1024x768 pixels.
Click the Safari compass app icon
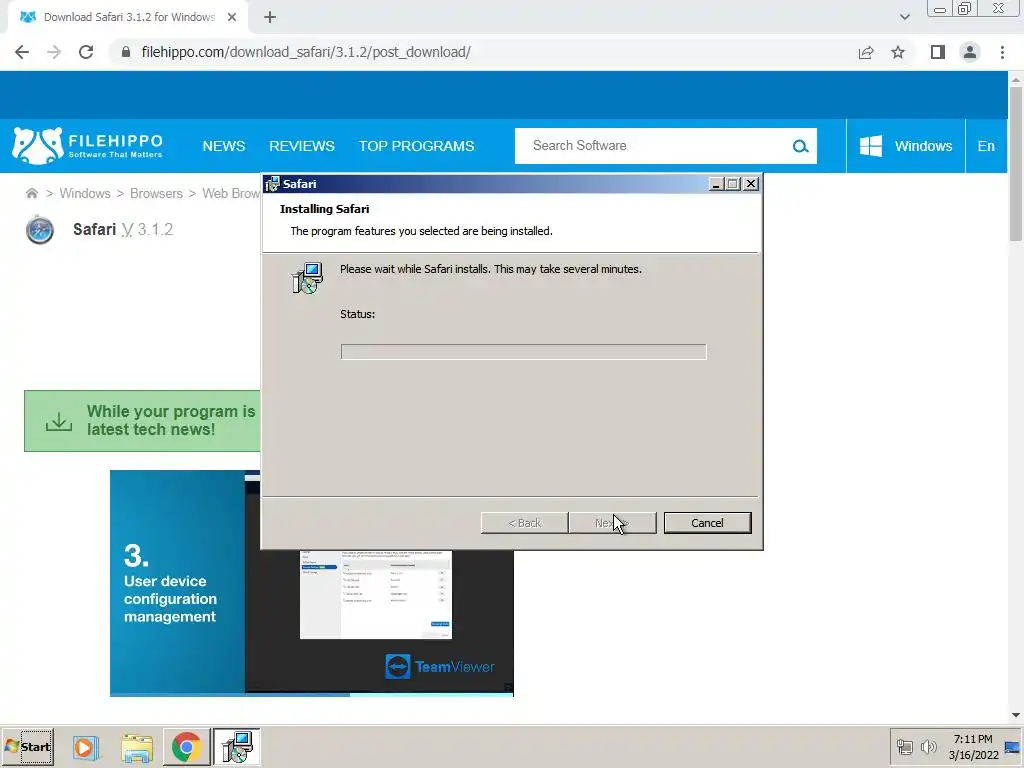40,230
